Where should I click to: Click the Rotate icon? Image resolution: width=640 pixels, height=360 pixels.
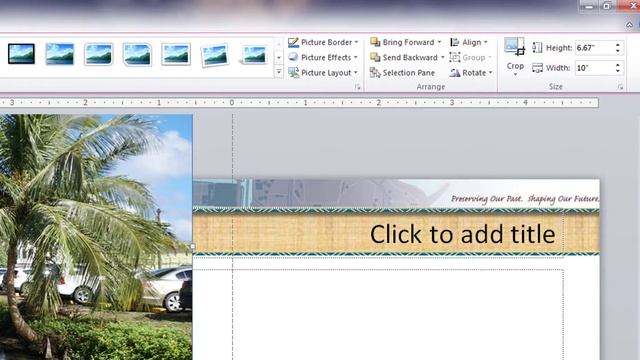tap(455, 73)
